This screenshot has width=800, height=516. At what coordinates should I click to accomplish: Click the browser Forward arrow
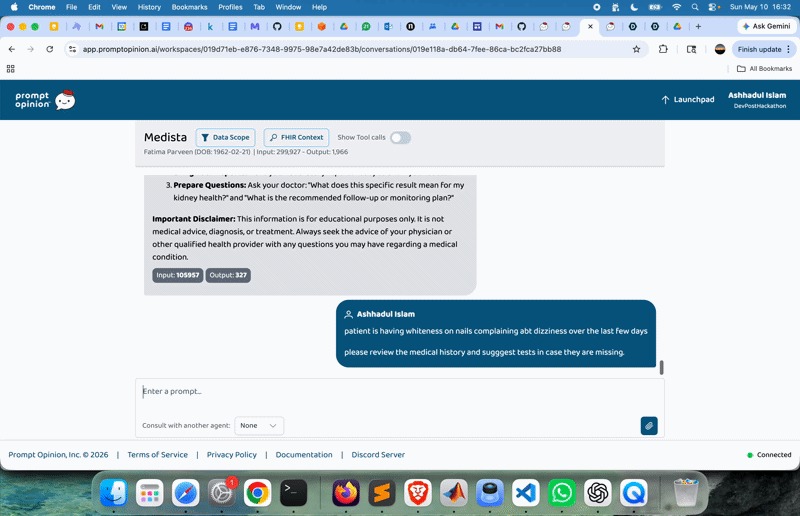click(31, 50)
